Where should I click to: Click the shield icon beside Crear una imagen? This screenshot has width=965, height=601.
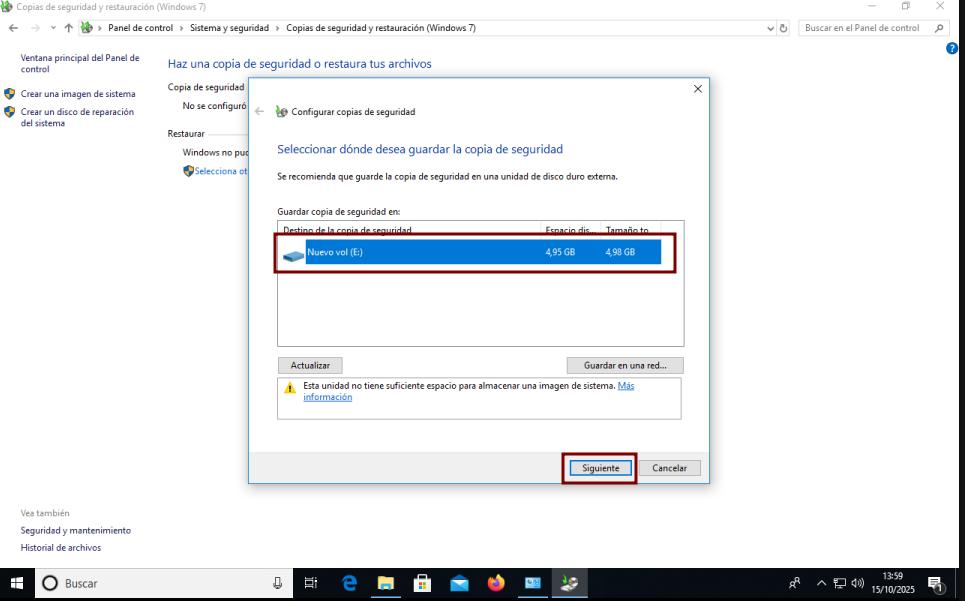[x=9, y=94]
